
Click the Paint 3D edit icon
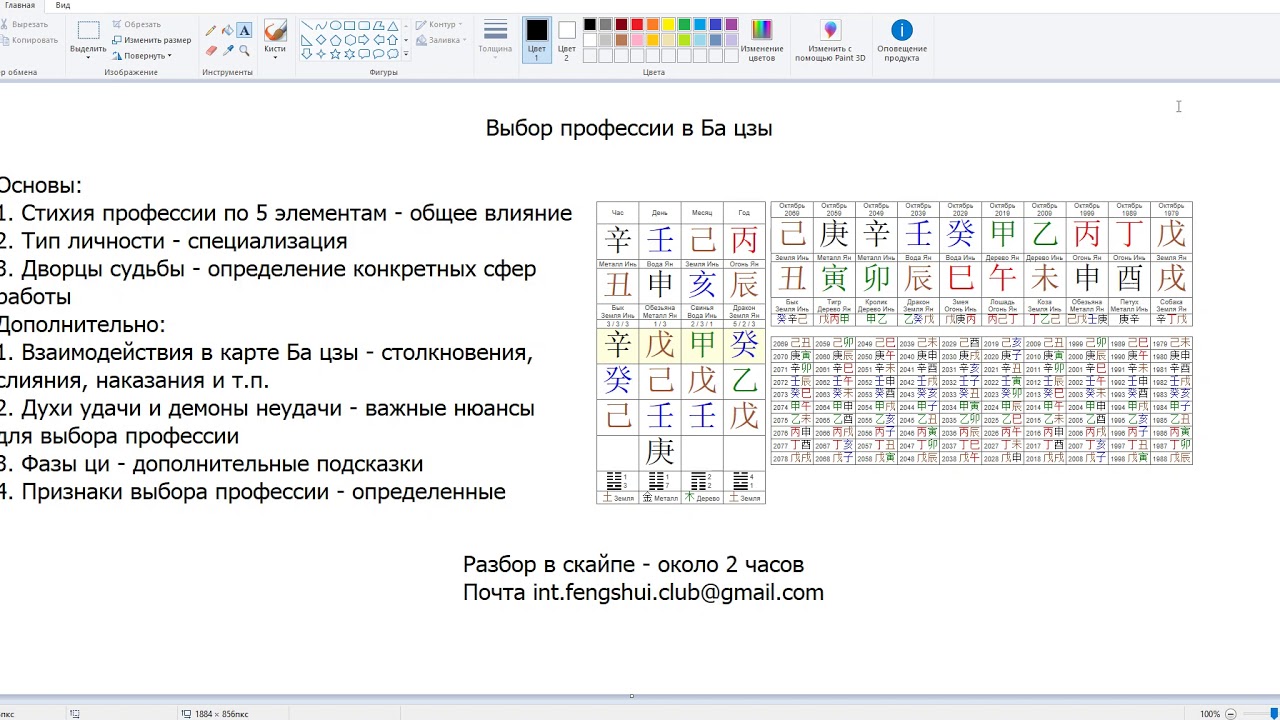pos(830,31)
